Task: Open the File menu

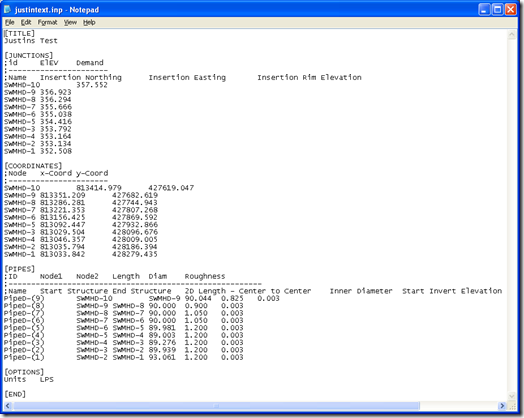Action: 9,22
